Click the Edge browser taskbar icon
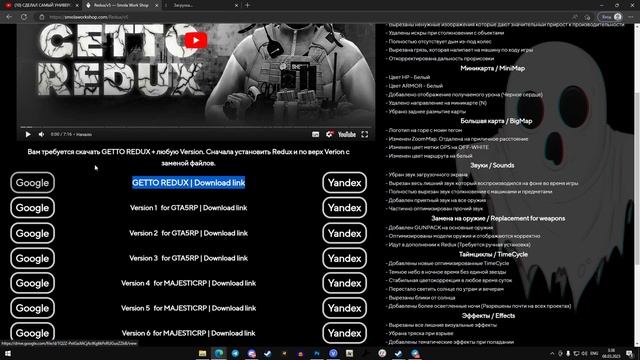The height and width of the screenshot is (360, 640). click(218, 353)
